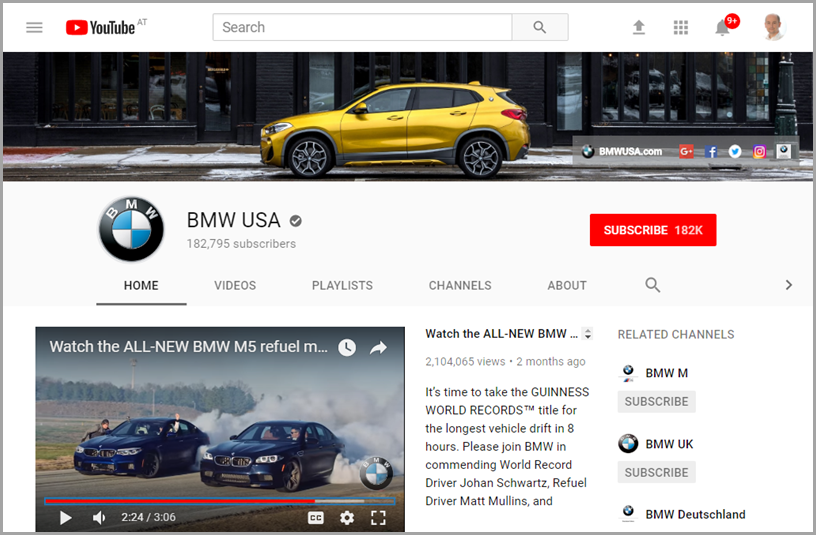Viewport: 816px width, 535px height.
Task: Open the 'Watch the ALL-NEW BMW ...' title link
Action: coord(502,334)
